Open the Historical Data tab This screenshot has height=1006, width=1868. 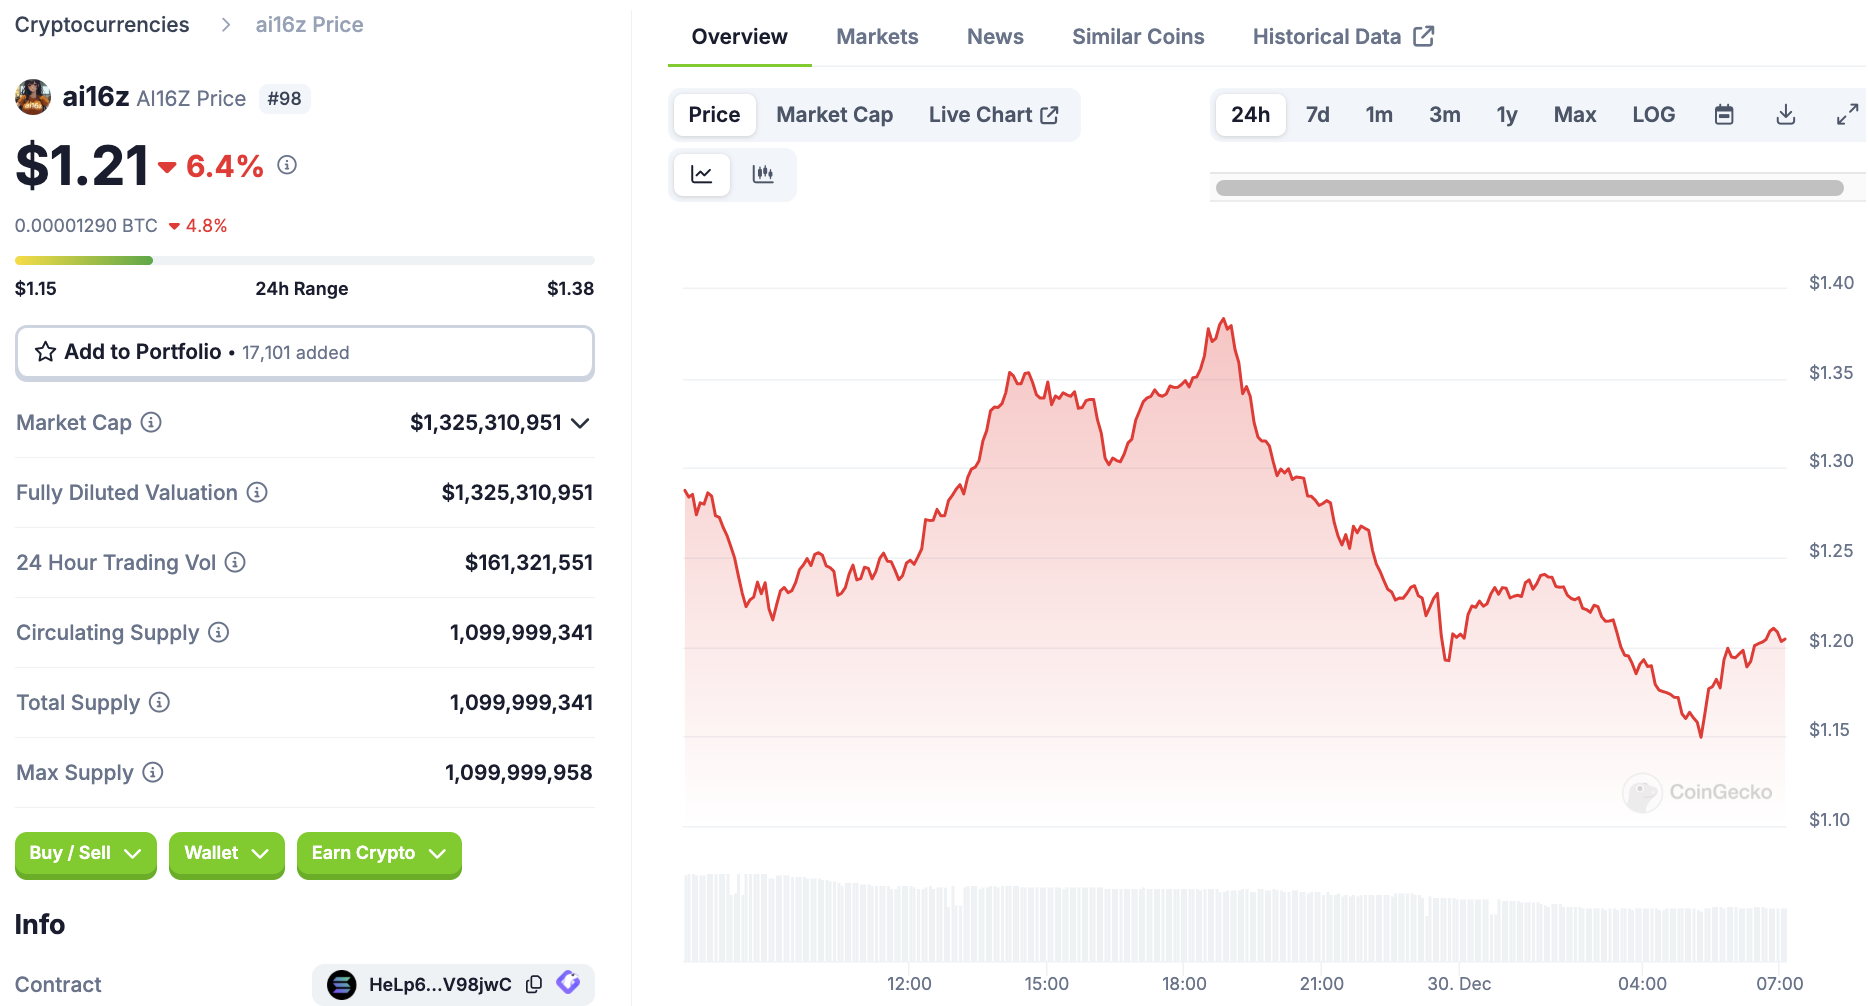coord(1343,37)
